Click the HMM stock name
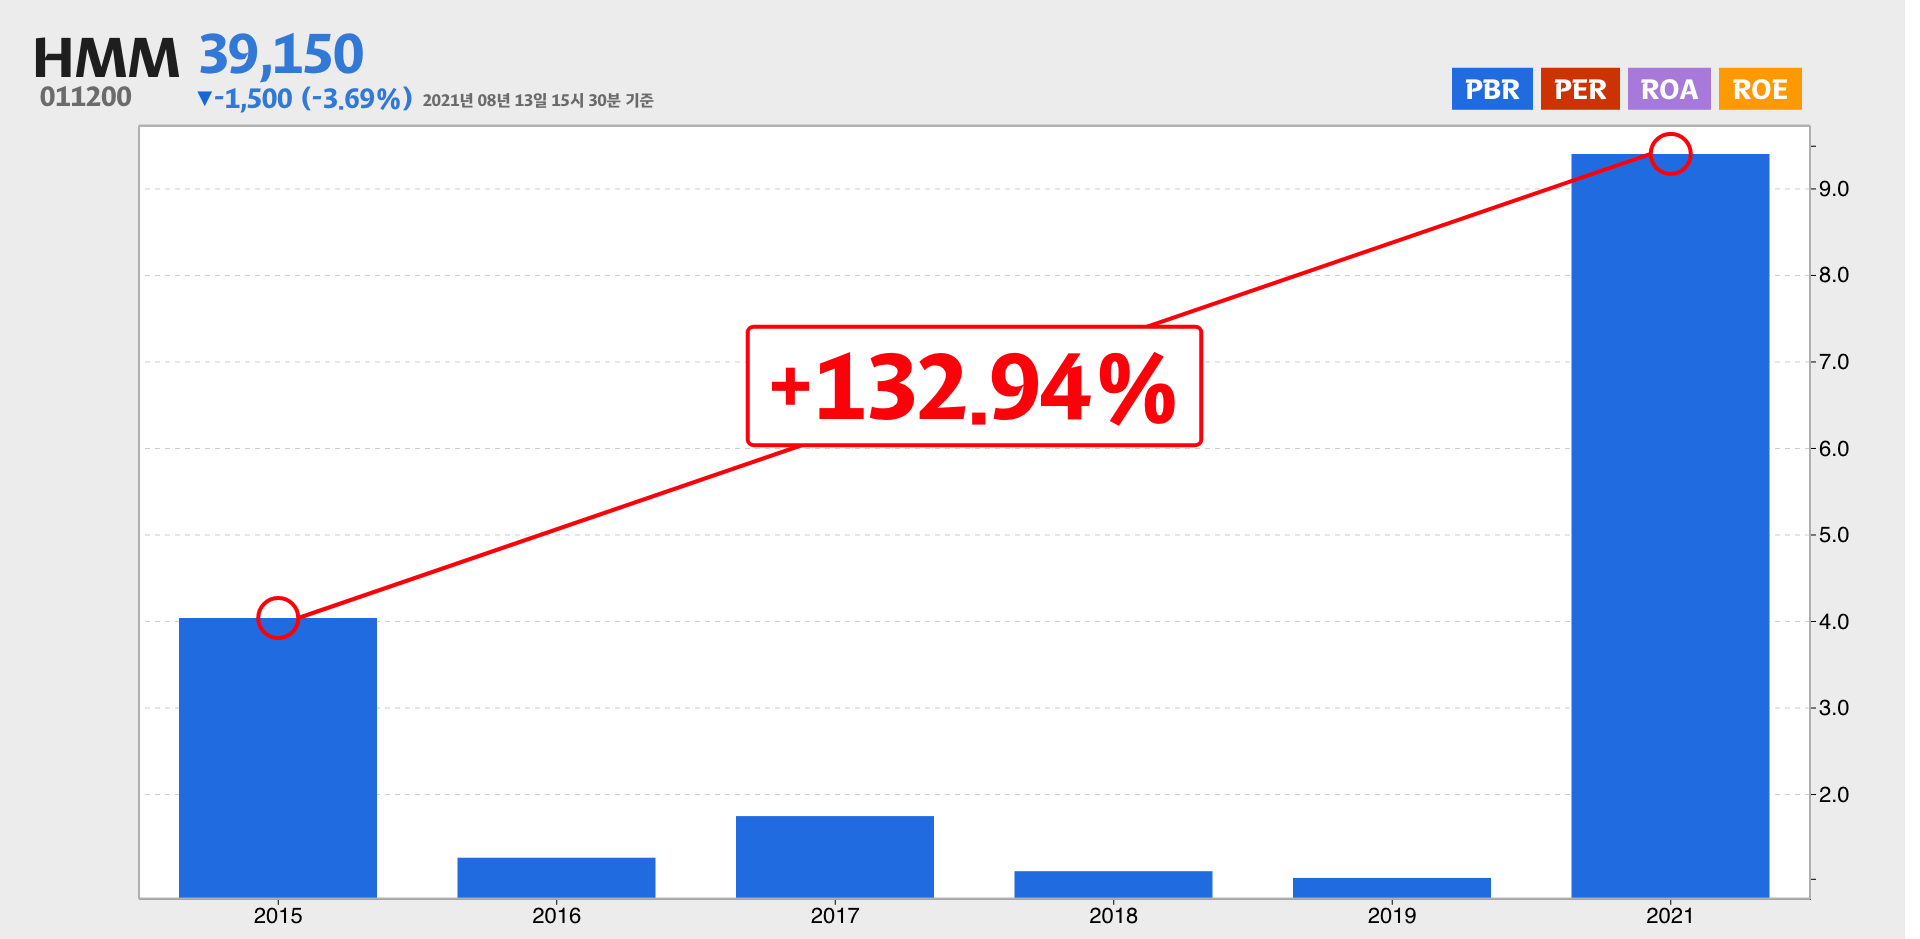The height and width of the screenshot is (939, 1920). coord(106,58)
